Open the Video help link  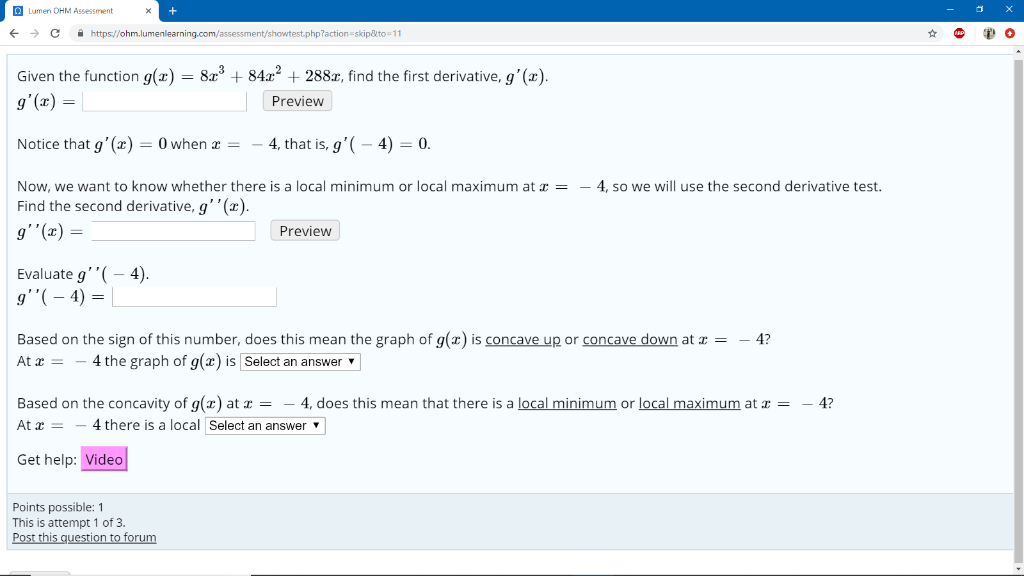[104, 459]
